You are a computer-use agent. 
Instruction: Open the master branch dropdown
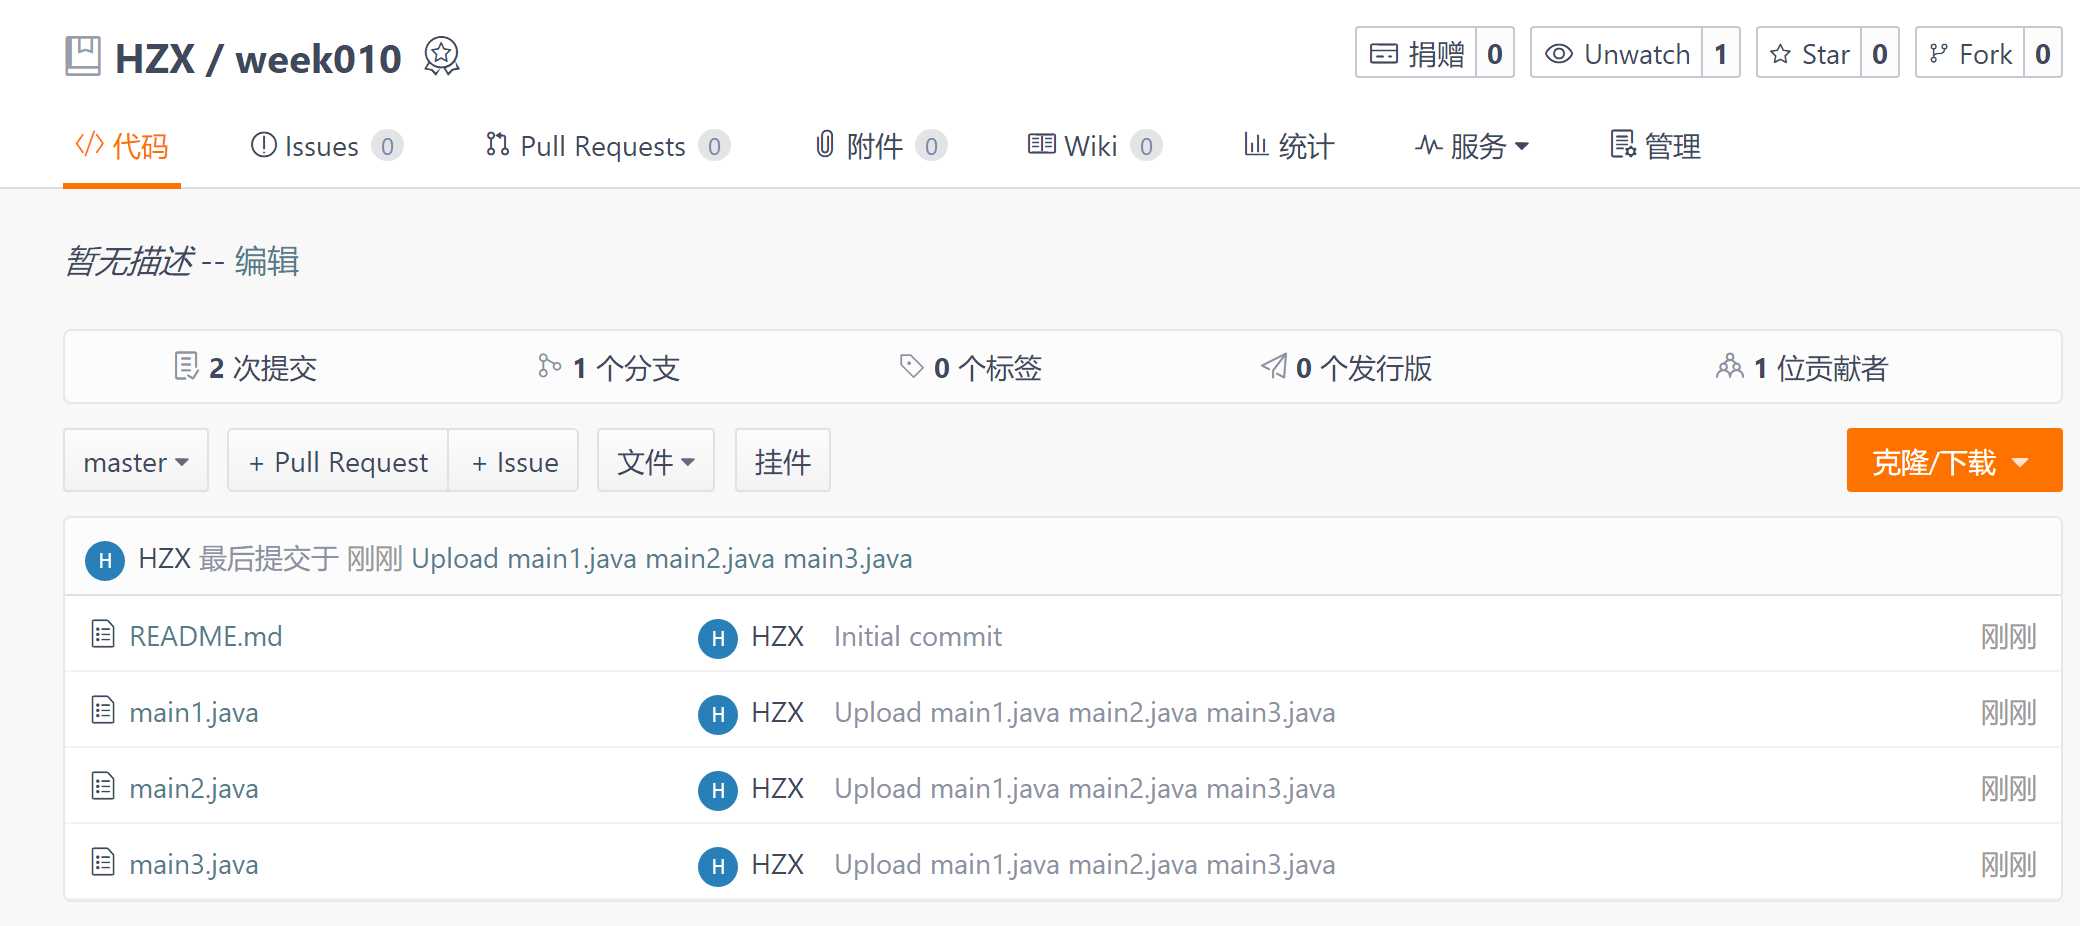click(136, 461)
